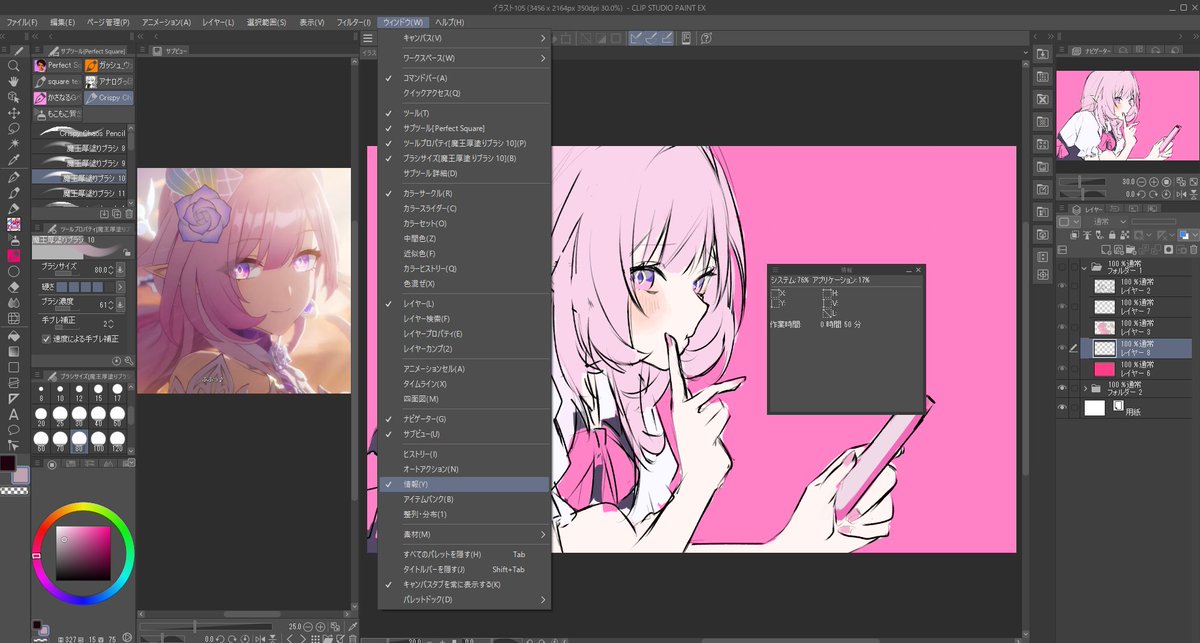The image size is (1200, 643).
Task: Toggle visibility of the 用紙 paper layer
Action: pos(1062,408)
